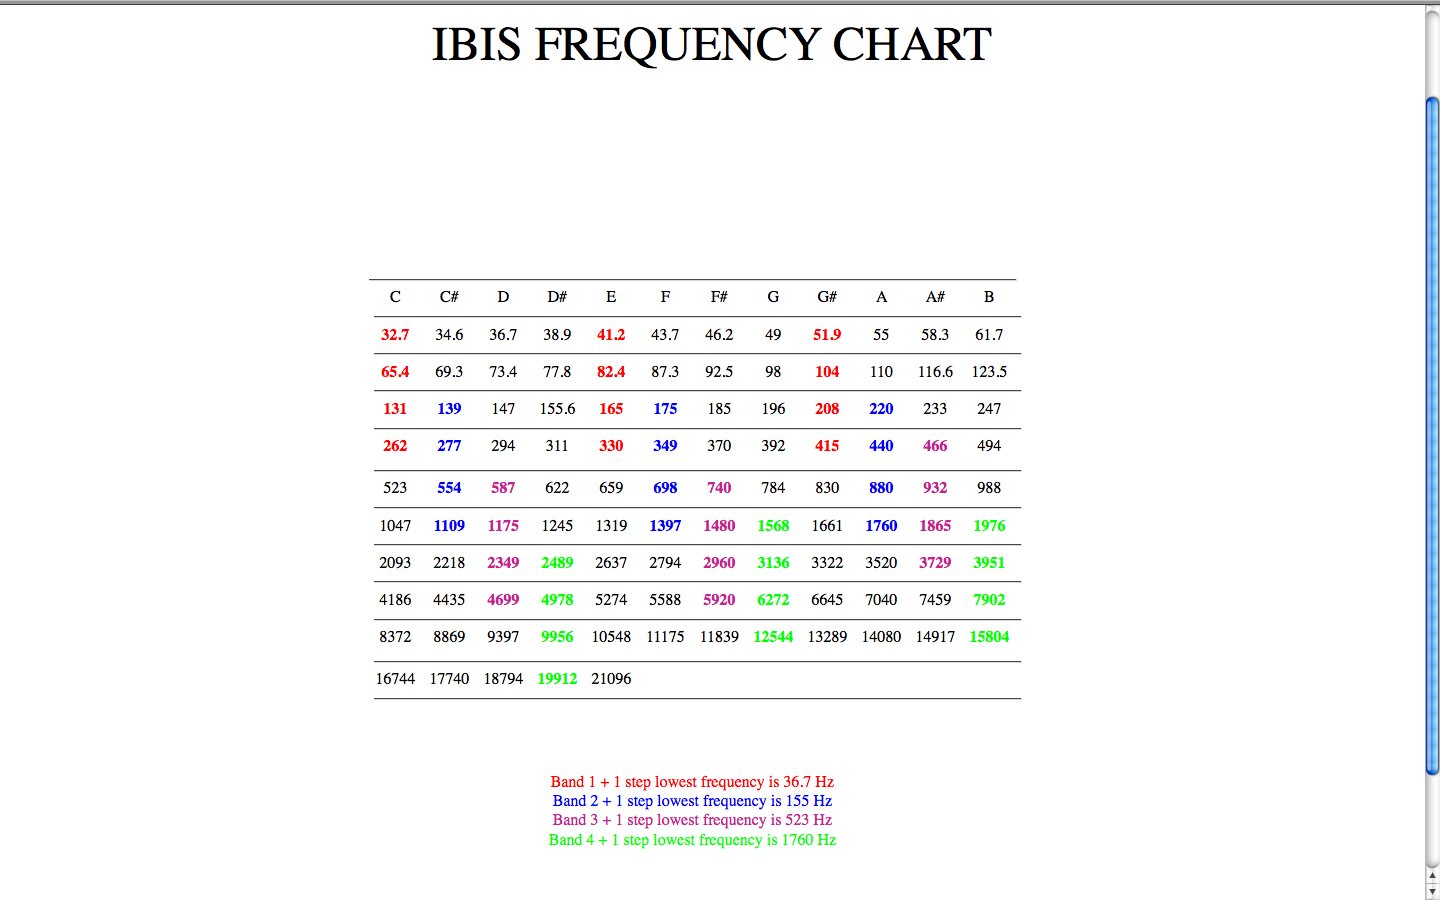Viewport: 1440px width, 900px height.
Task: Select the A# column header
Action: pos(935,297)
